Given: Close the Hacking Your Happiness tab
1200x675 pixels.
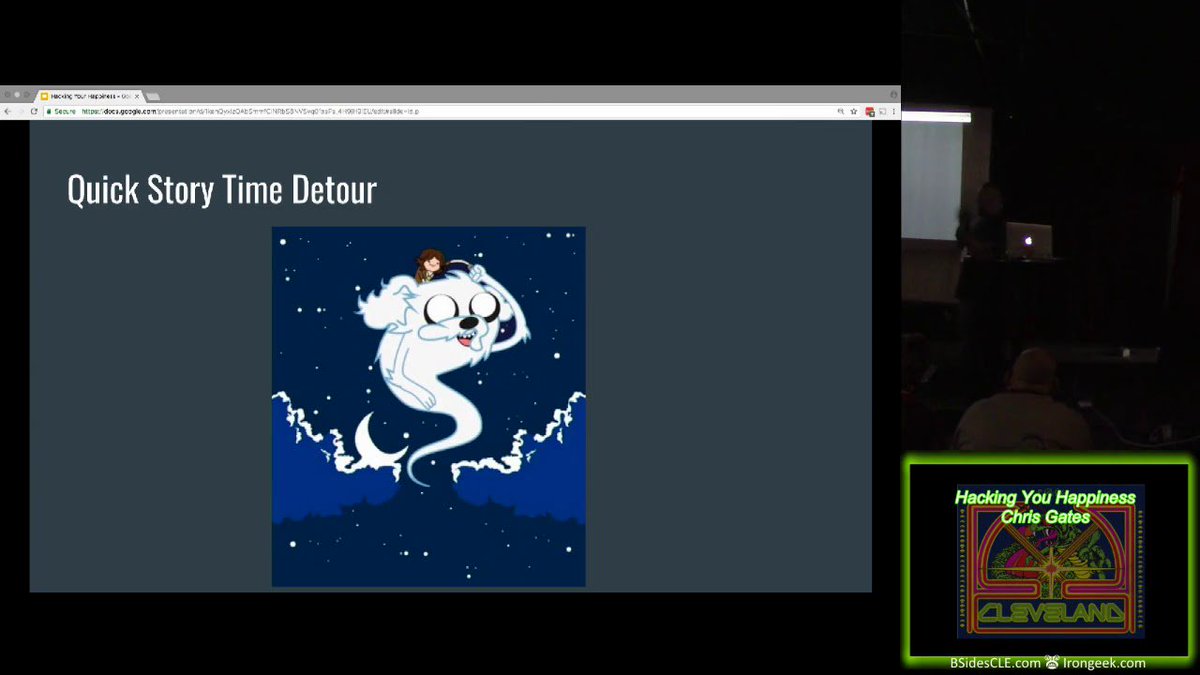Looking at the screenshot, I should pos(137,96).
